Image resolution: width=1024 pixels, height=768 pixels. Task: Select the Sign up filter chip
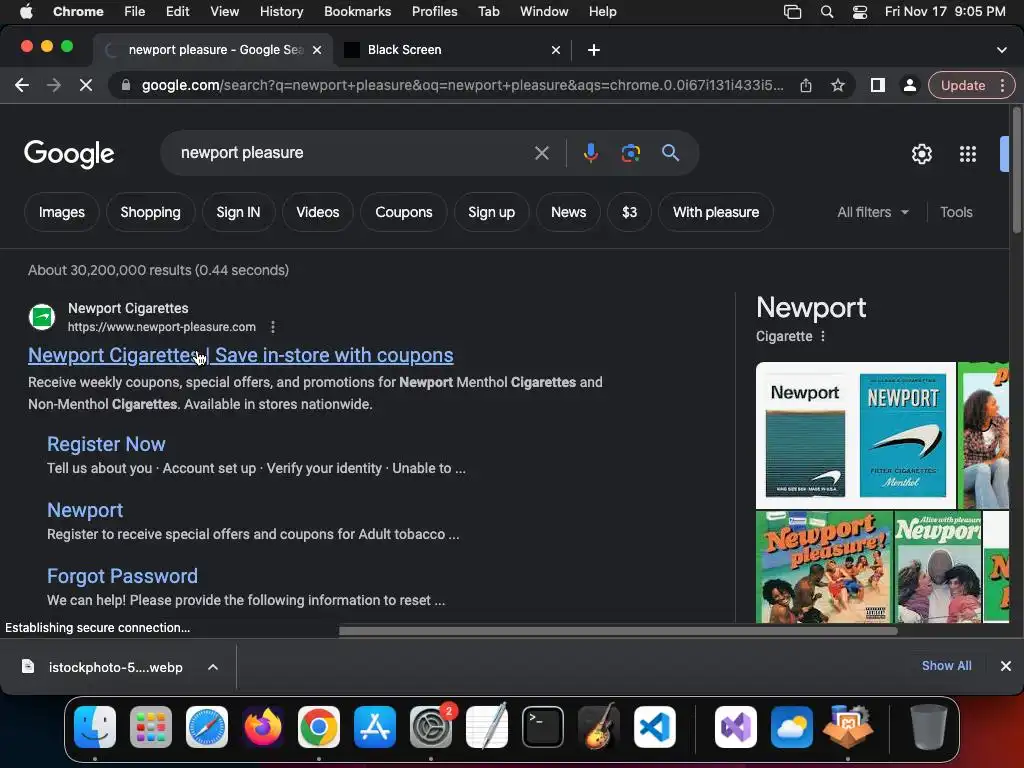pyautogui.click(x=491, y=212)
